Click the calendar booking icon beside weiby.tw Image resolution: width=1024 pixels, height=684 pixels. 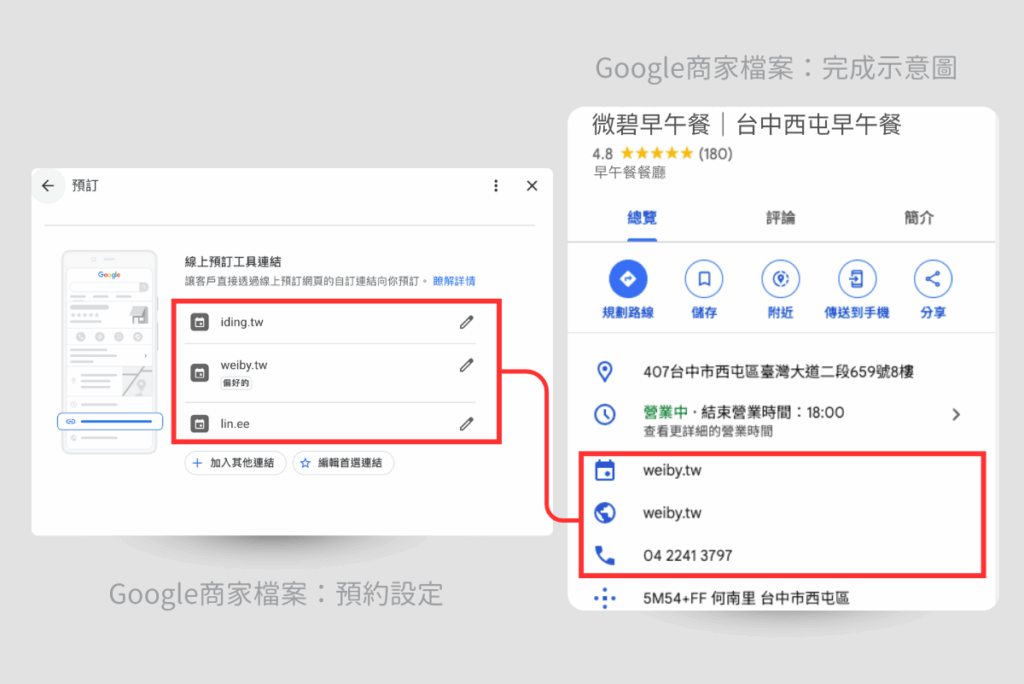(x=607, y=470)
